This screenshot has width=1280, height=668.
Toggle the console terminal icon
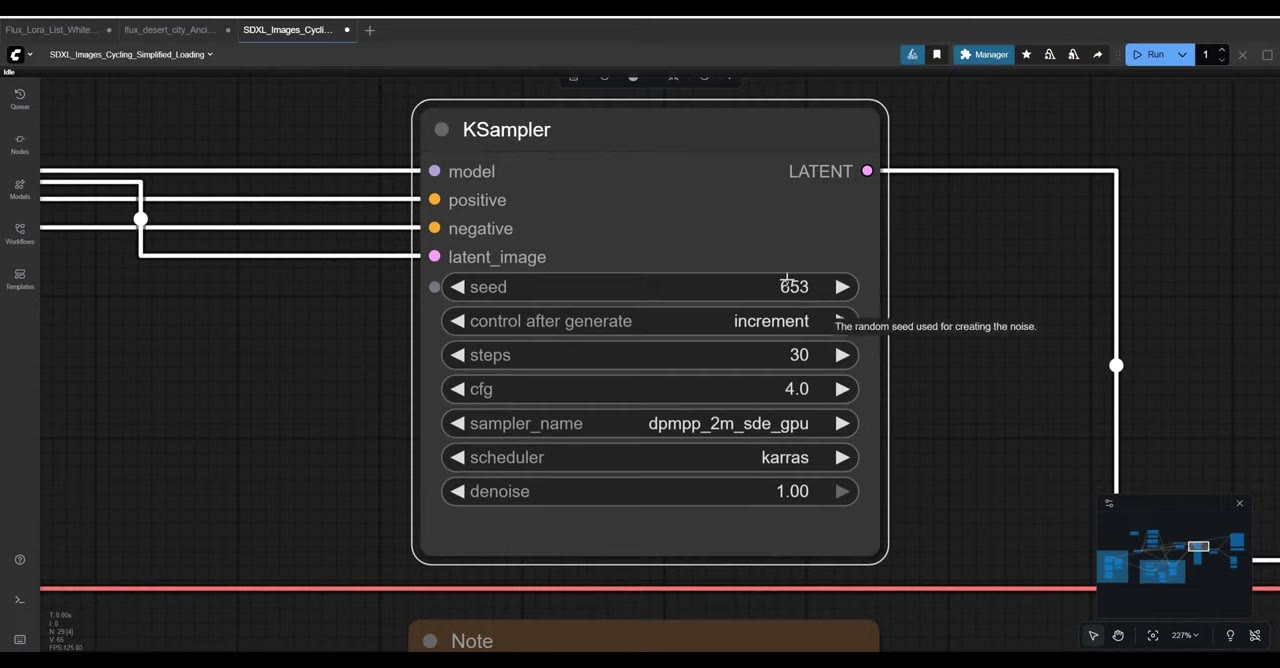coord(19,600)
